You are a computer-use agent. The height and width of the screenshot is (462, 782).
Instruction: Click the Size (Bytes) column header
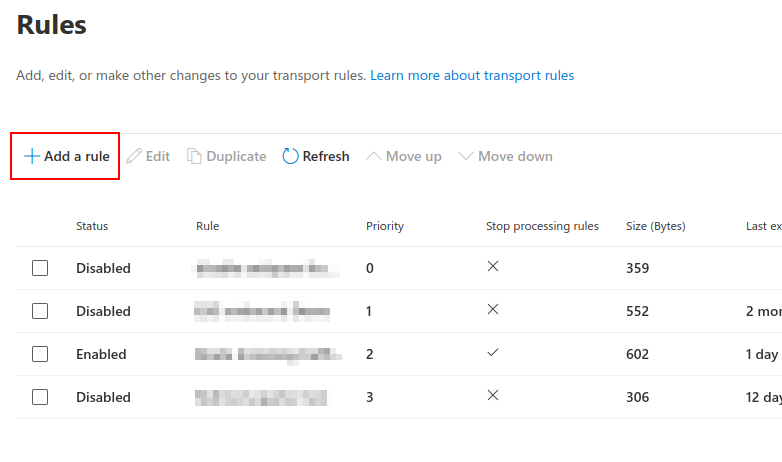(655, 226)
